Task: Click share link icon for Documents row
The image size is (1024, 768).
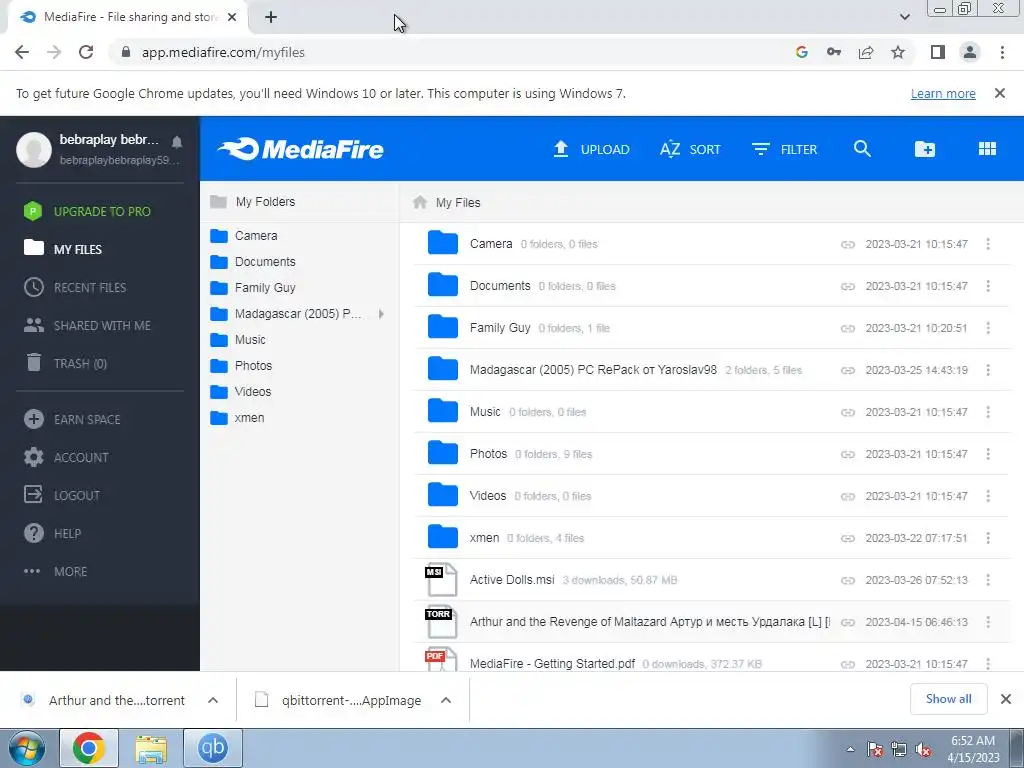Action: [x=848, y=286]
